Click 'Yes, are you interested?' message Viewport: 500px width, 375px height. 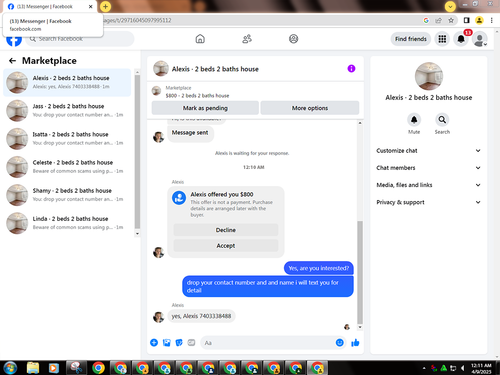click(318, 268)
